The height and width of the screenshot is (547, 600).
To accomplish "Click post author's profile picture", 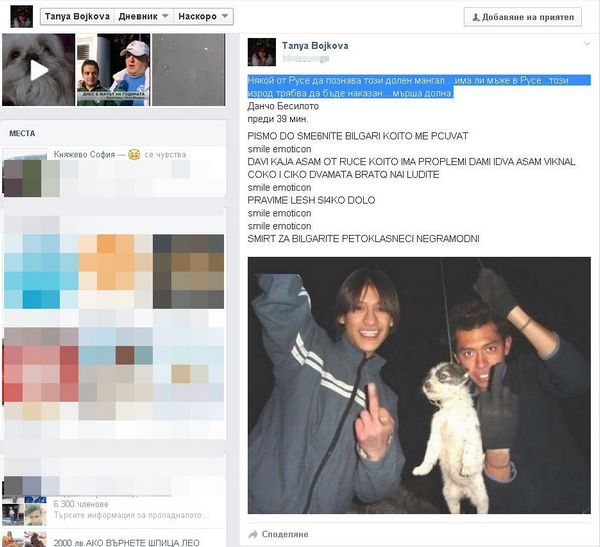I will tap(262, 52).
